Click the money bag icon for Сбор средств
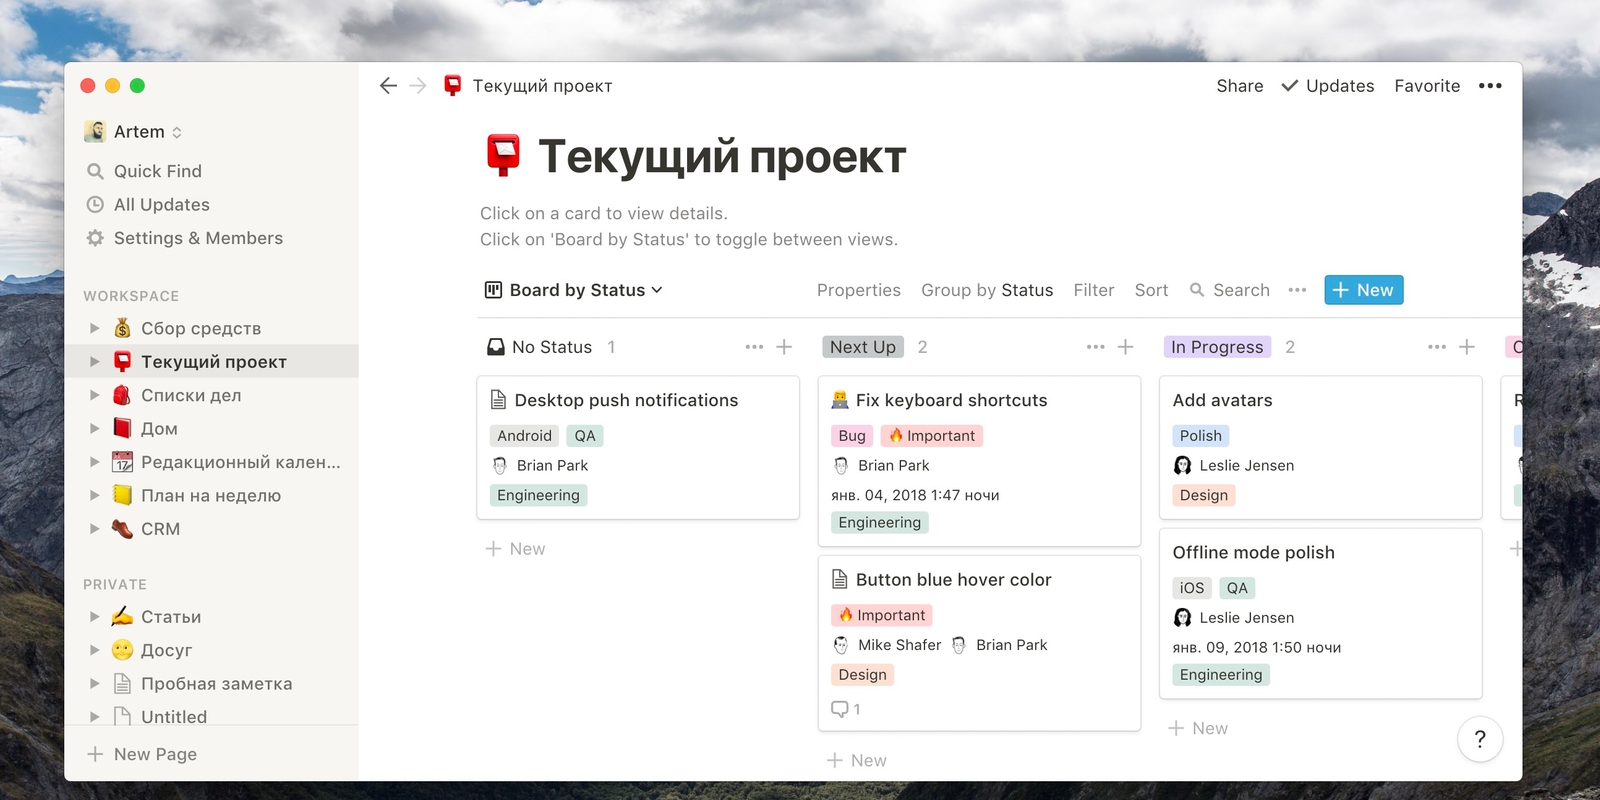Screen dimensions: 1600x800 pyautogui.click(x=122, y=328)
